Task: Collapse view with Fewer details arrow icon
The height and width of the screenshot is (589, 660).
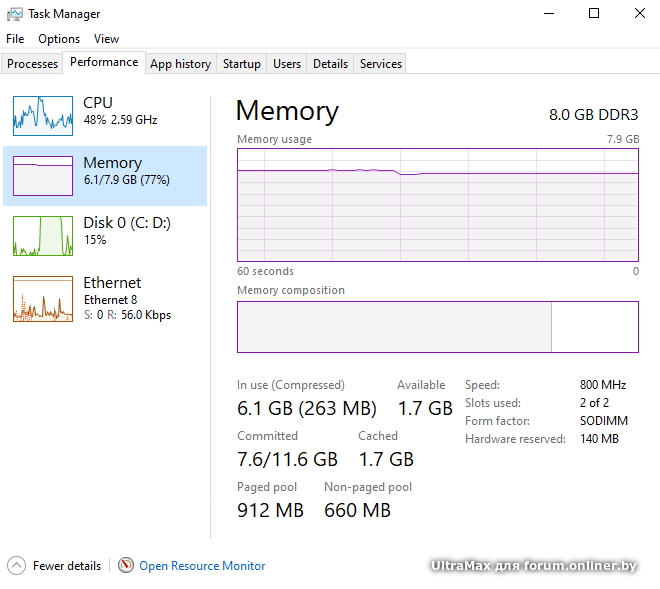Action: pos(16,565)
